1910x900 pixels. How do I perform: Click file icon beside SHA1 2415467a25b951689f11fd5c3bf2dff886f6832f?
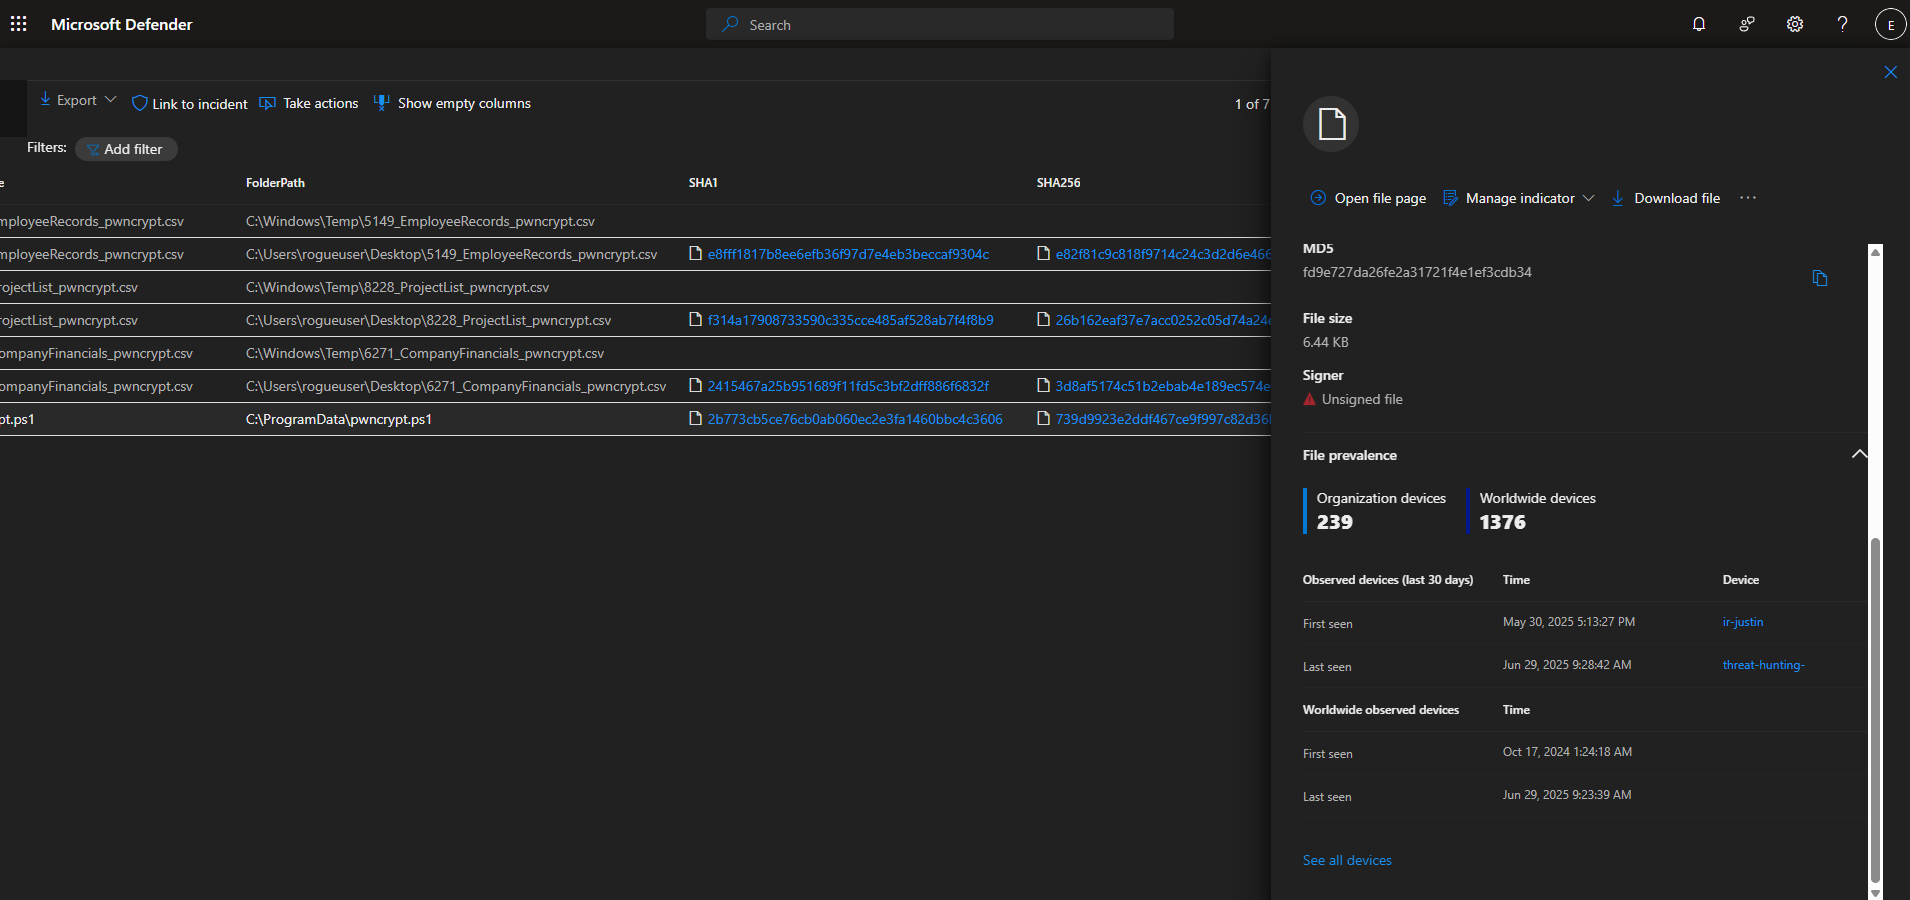[695, 386]
